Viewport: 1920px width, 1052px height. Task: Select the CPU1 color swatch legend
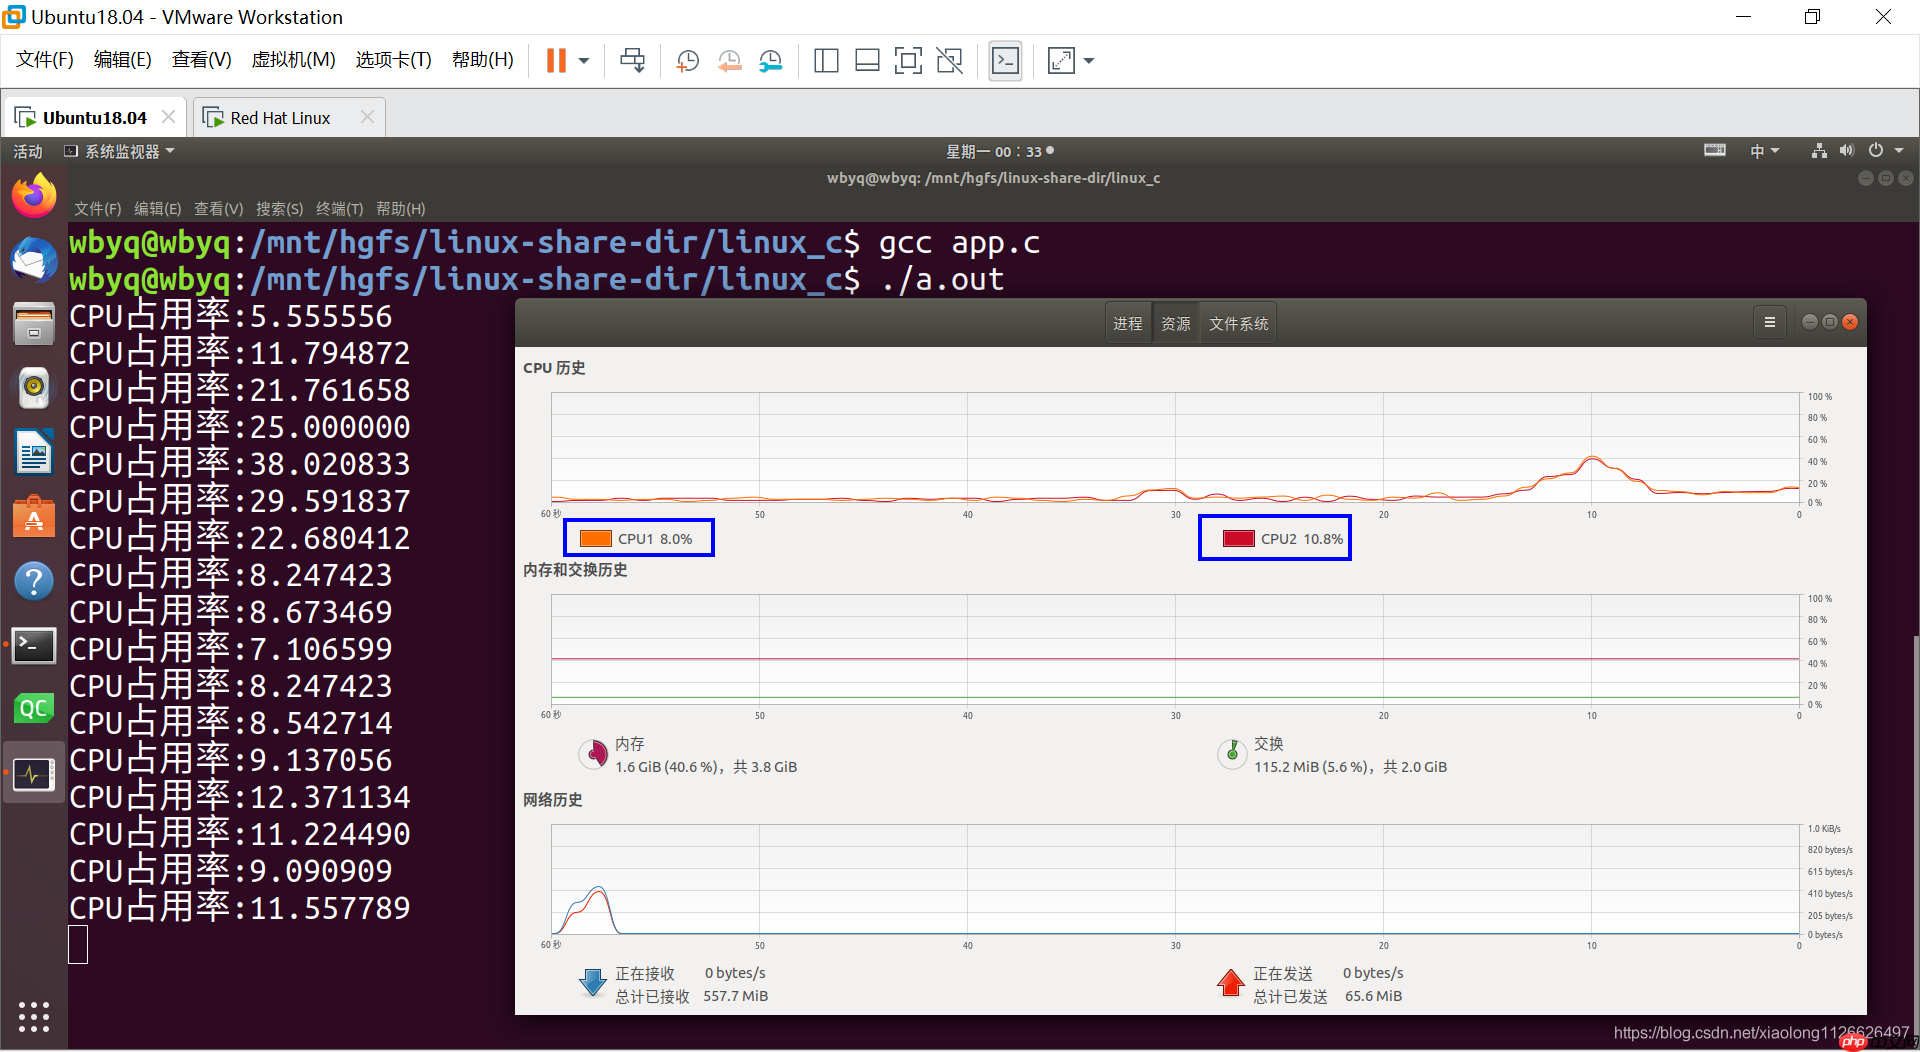click(x=596, y=538)
